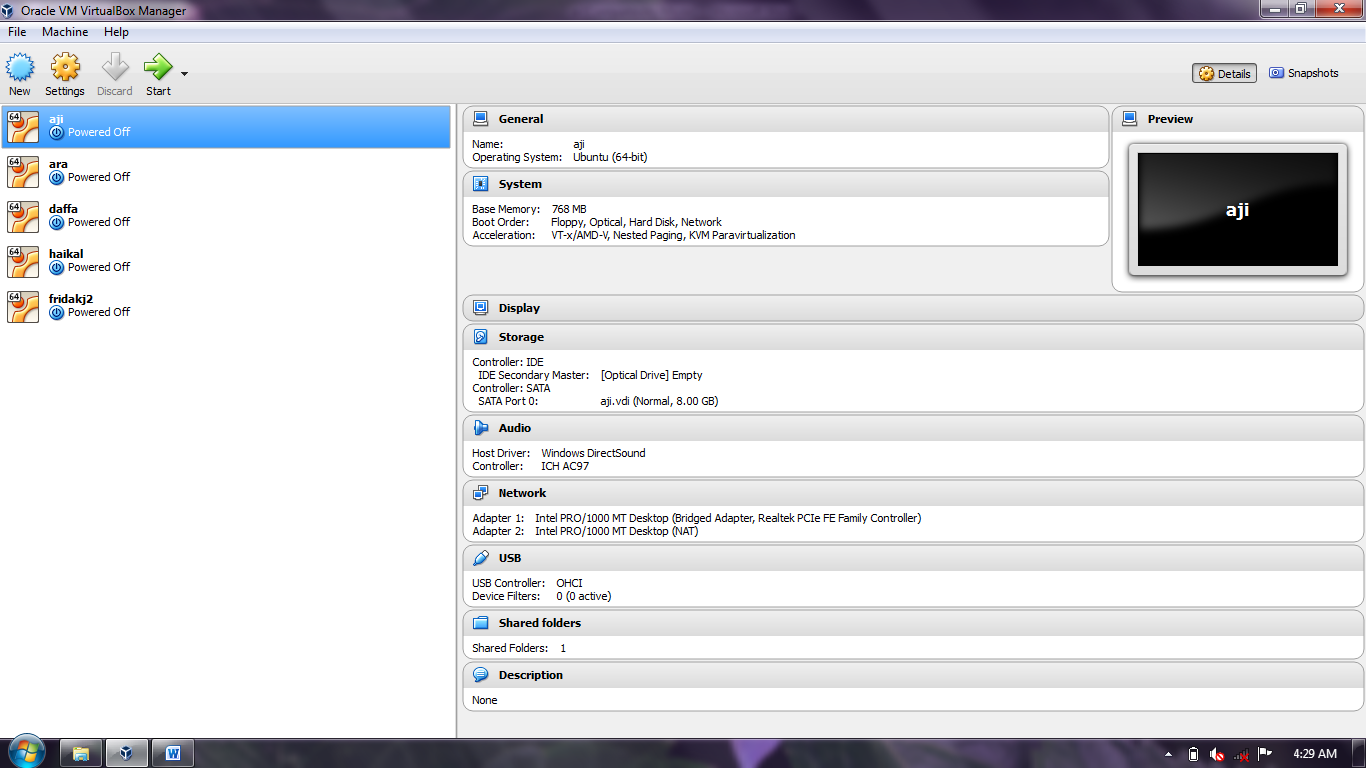Screen dimensions: 1366x768
Task: Click the Description section speech icon
Action: [480, 675]
